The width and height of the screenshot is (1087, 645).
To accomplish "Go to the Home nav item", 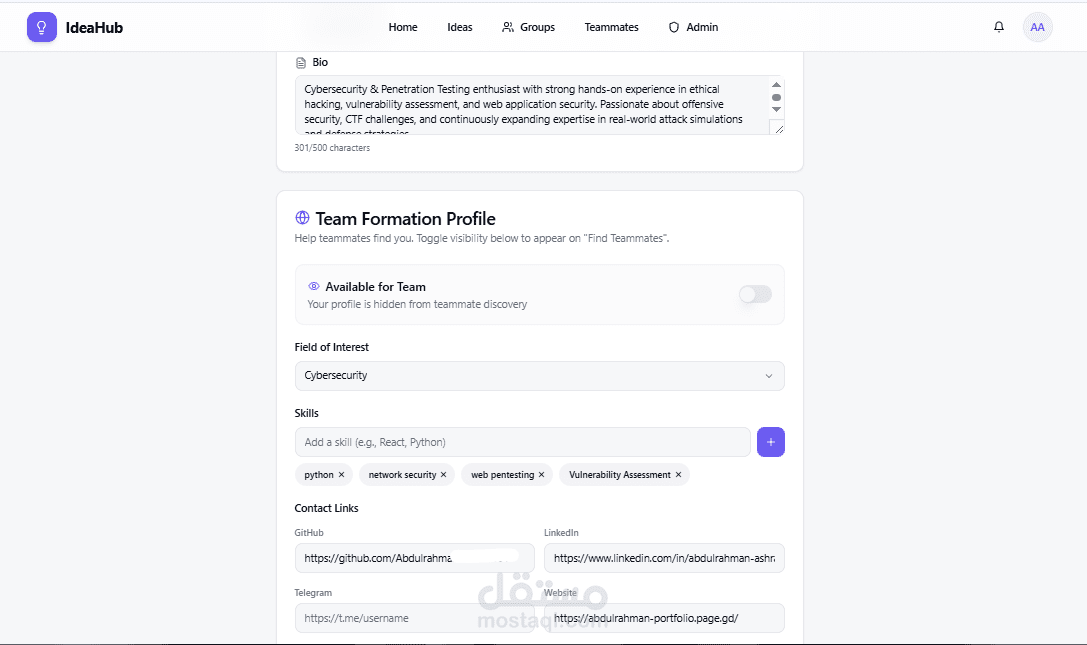I will 403,27.
